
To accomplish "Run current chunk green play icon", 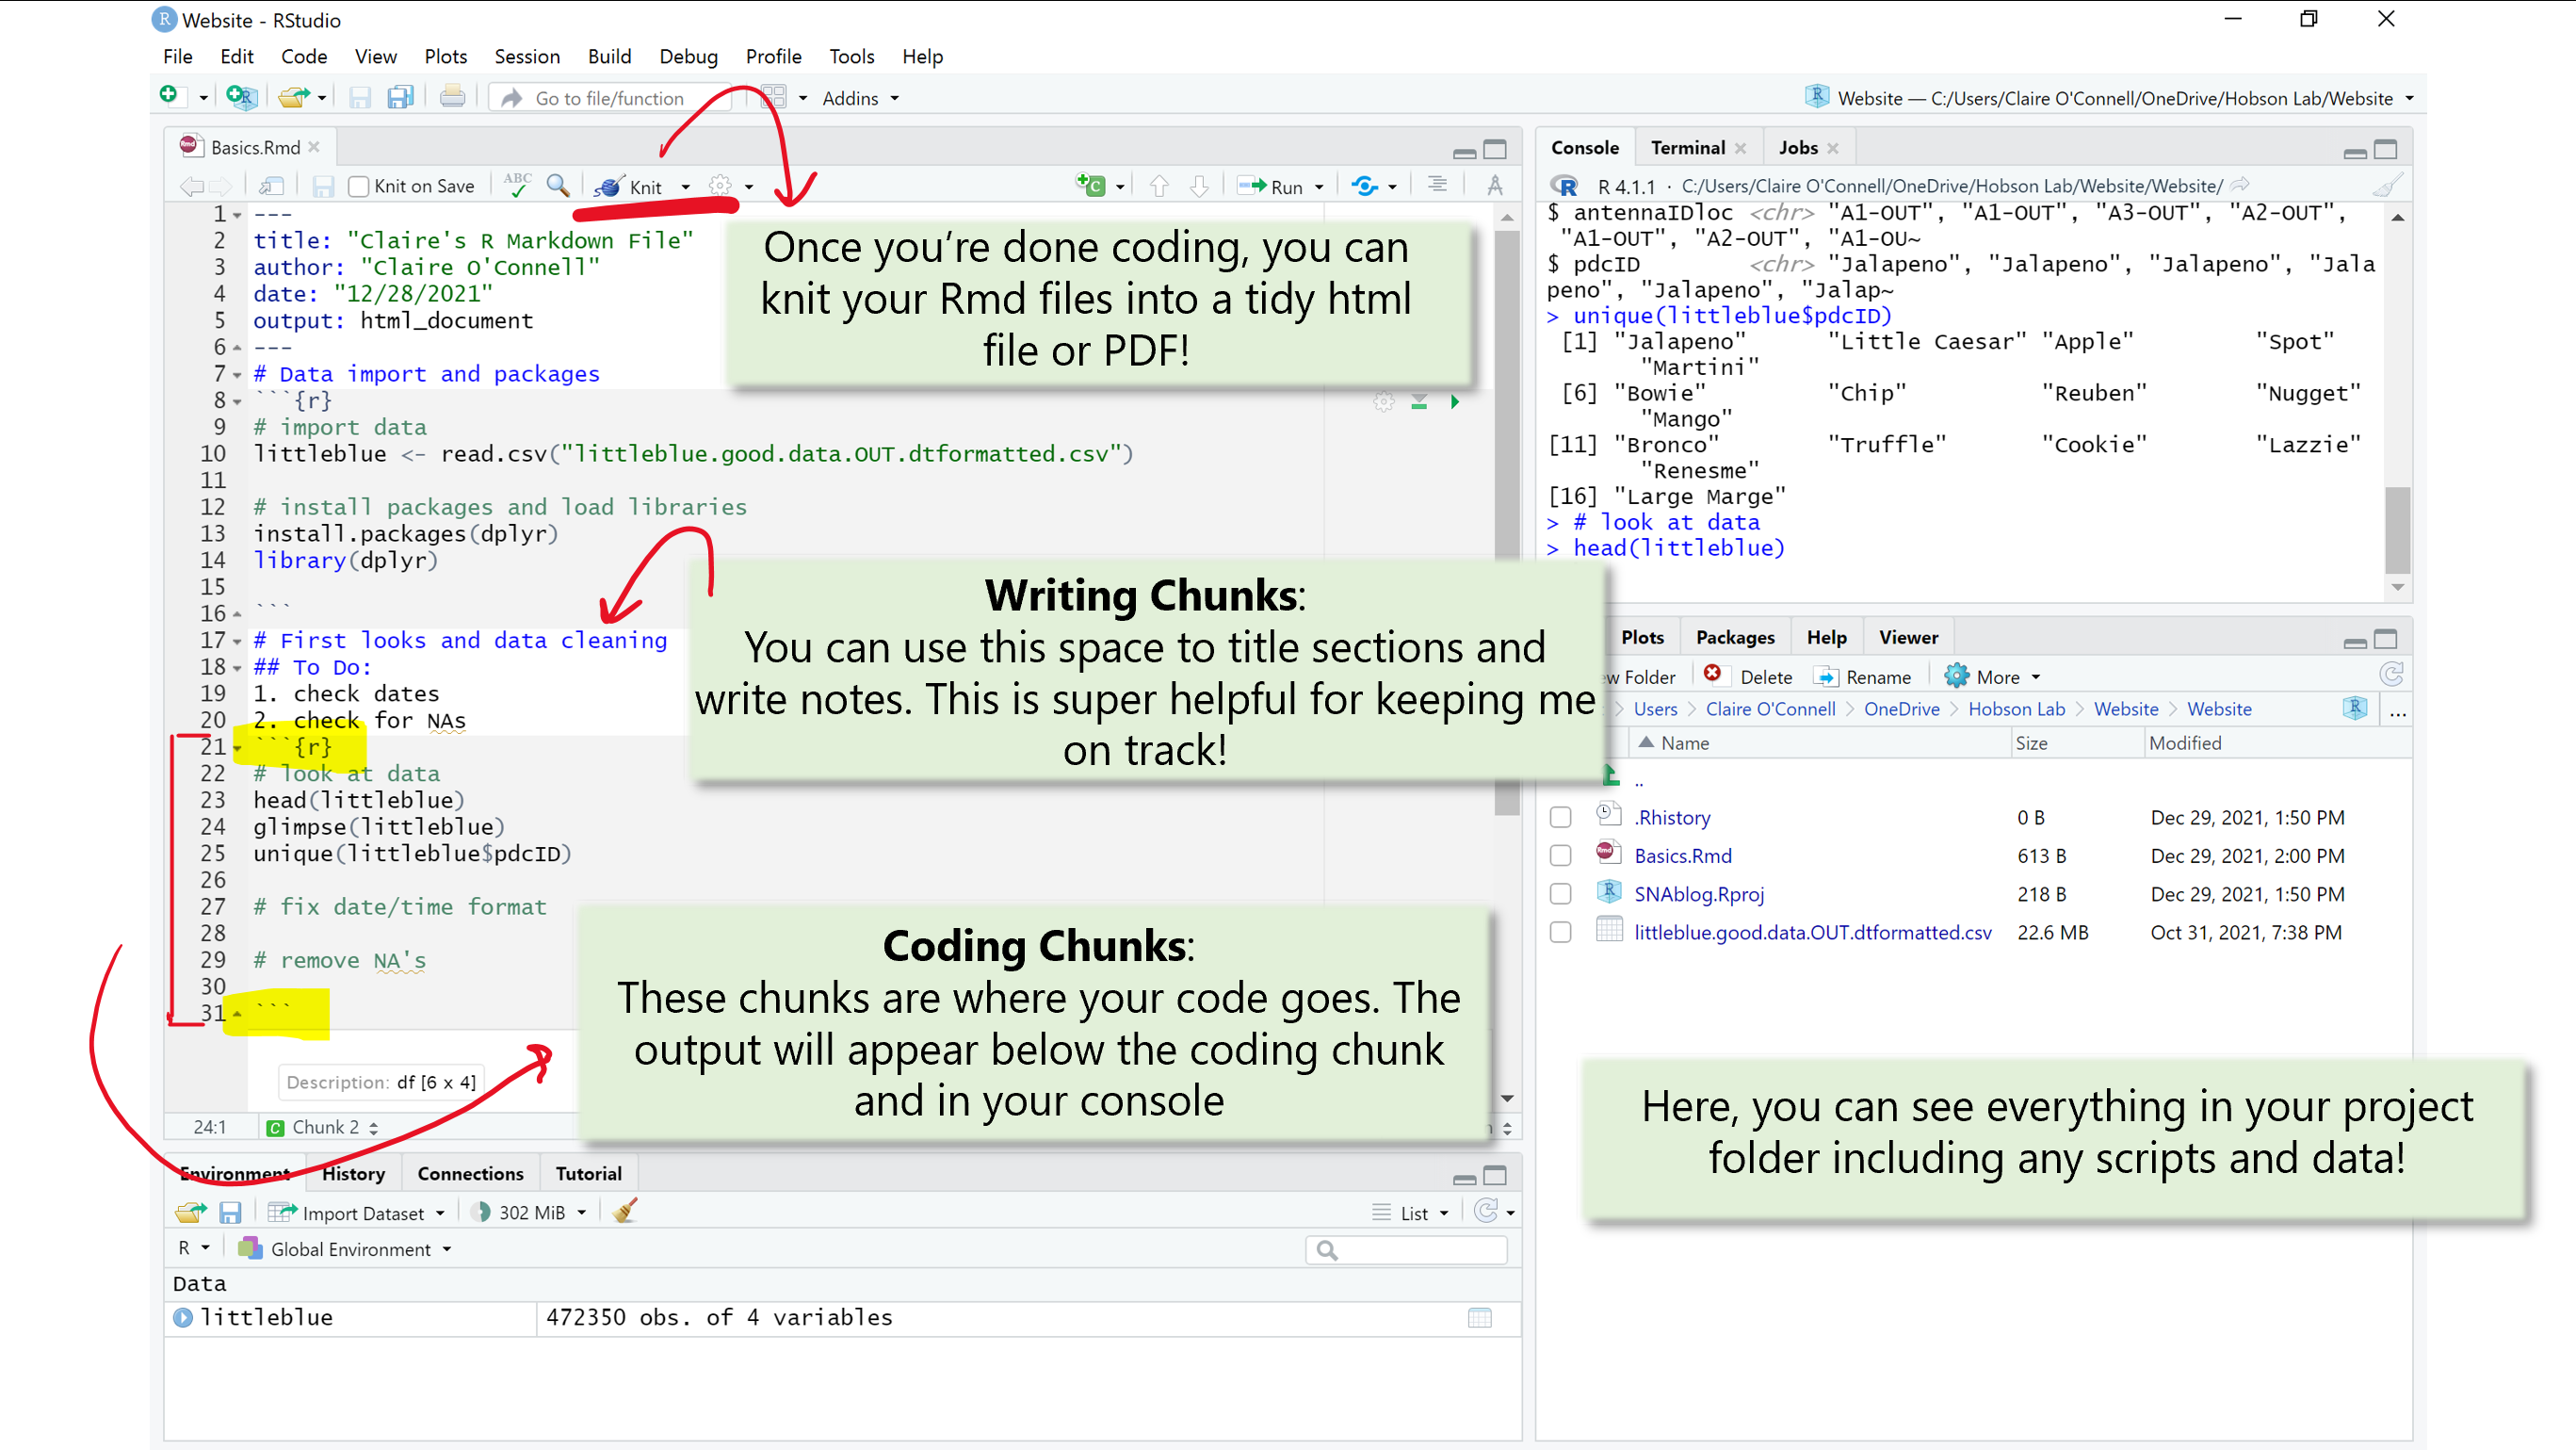I will [1455, 401].
